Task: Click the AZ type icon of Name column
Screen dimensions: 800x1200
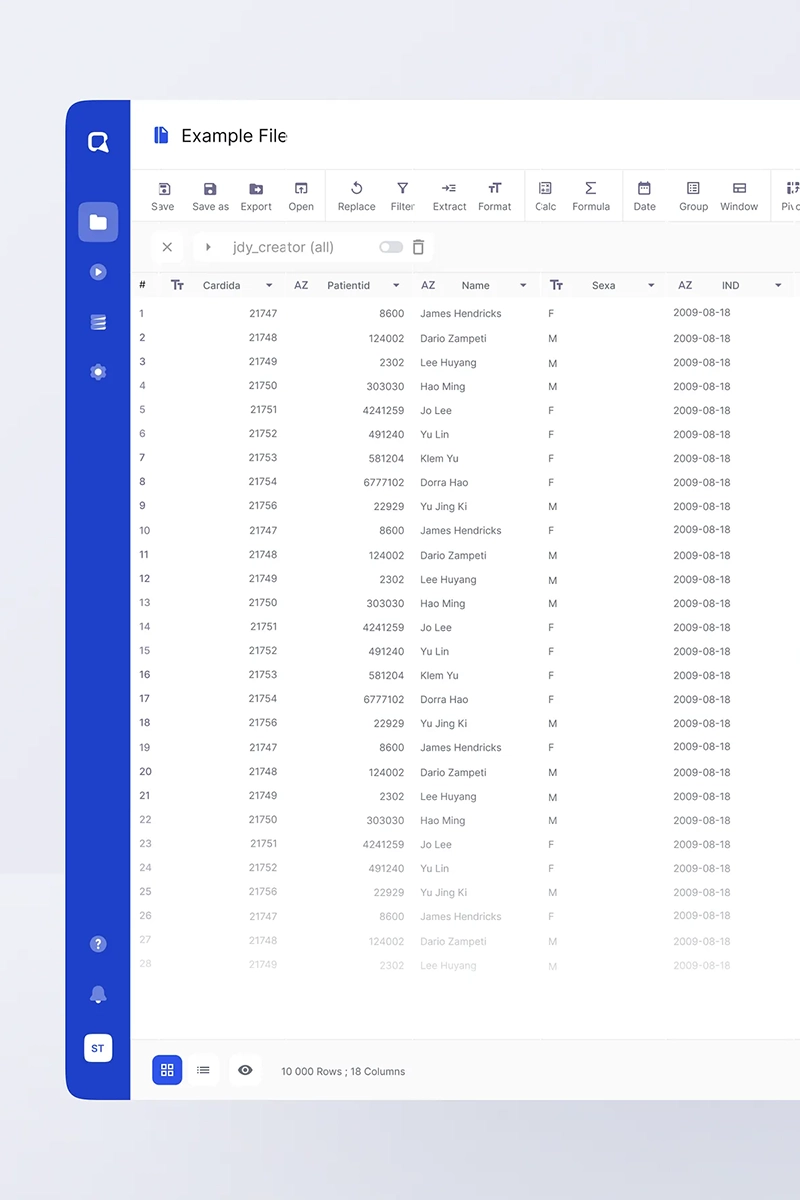Action: [x=428, y=286]
